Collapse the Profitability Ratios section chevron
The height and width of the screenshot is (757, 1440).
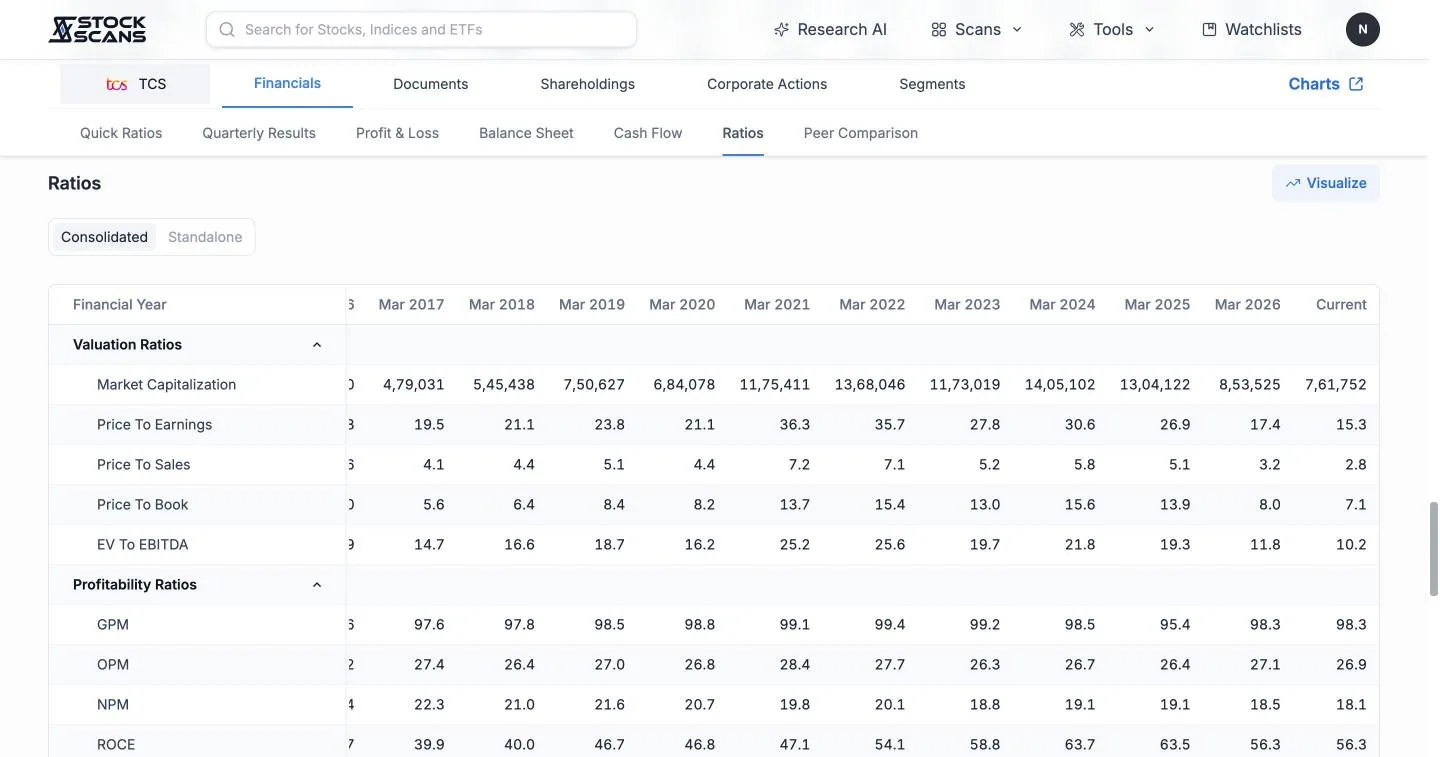317,585
